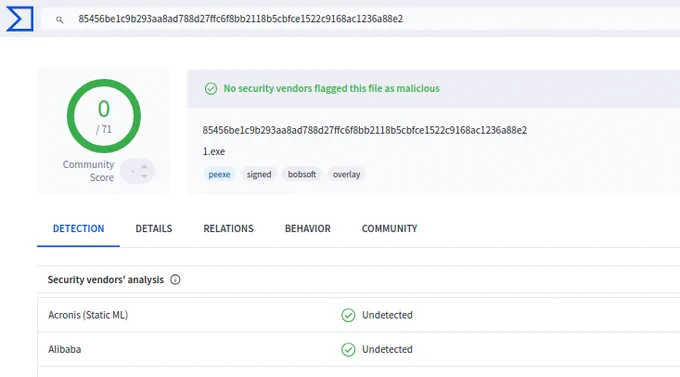Screen dimensions: 680x377
Task: Open the BEHAVIOR tab
Action: point(308,229)
